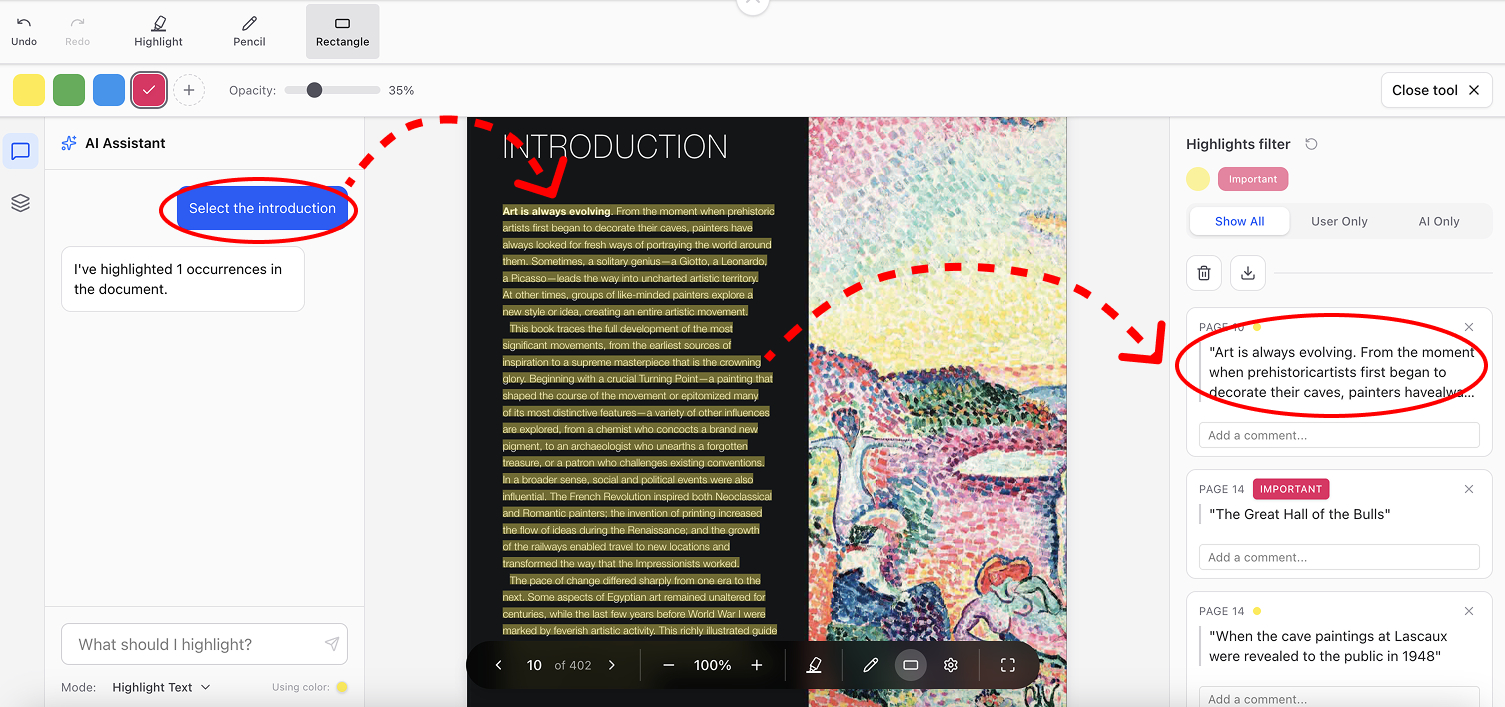
Task: Select the rectangle in bottom toolbar
Action: (911, 665)
